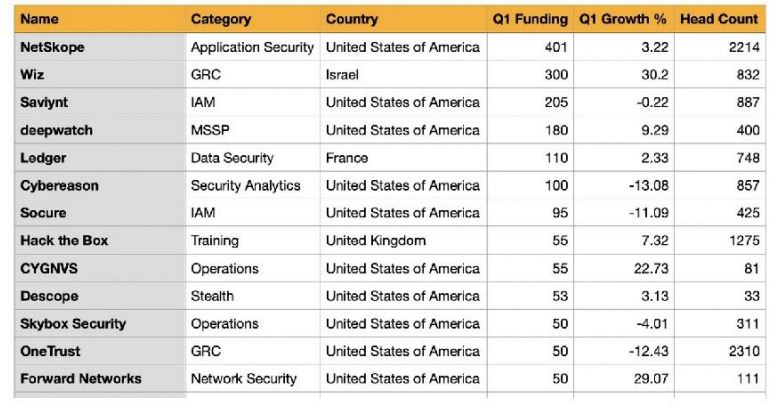779x405 pixels.
Task: Select the NetSkope name cell
Action: (100, 47)
